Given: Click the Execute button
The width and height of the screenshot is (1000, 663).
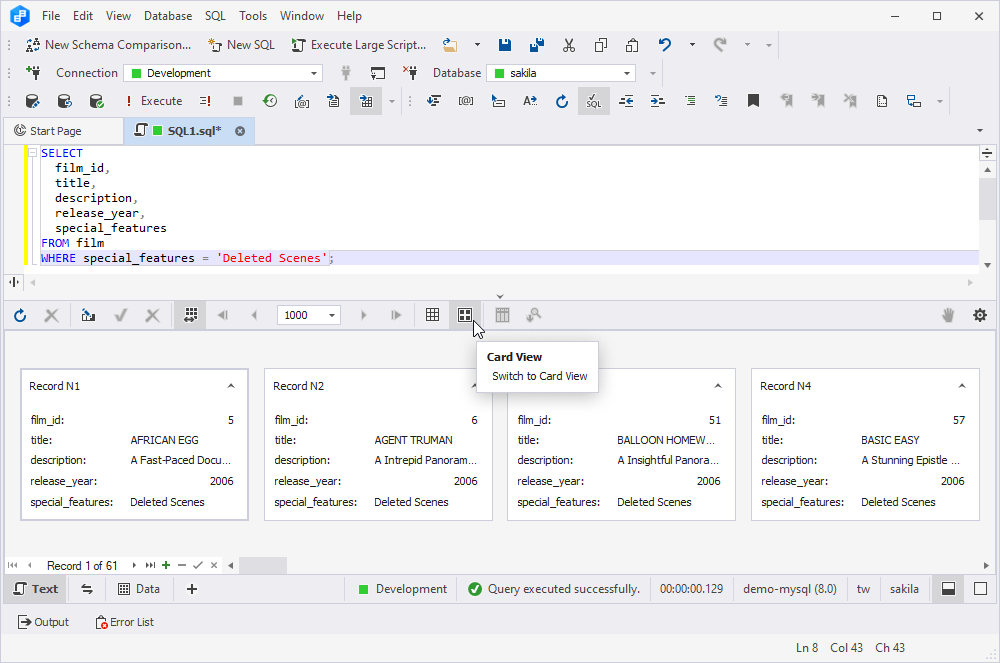Looking at the screenshot, I should coord(154,101).
